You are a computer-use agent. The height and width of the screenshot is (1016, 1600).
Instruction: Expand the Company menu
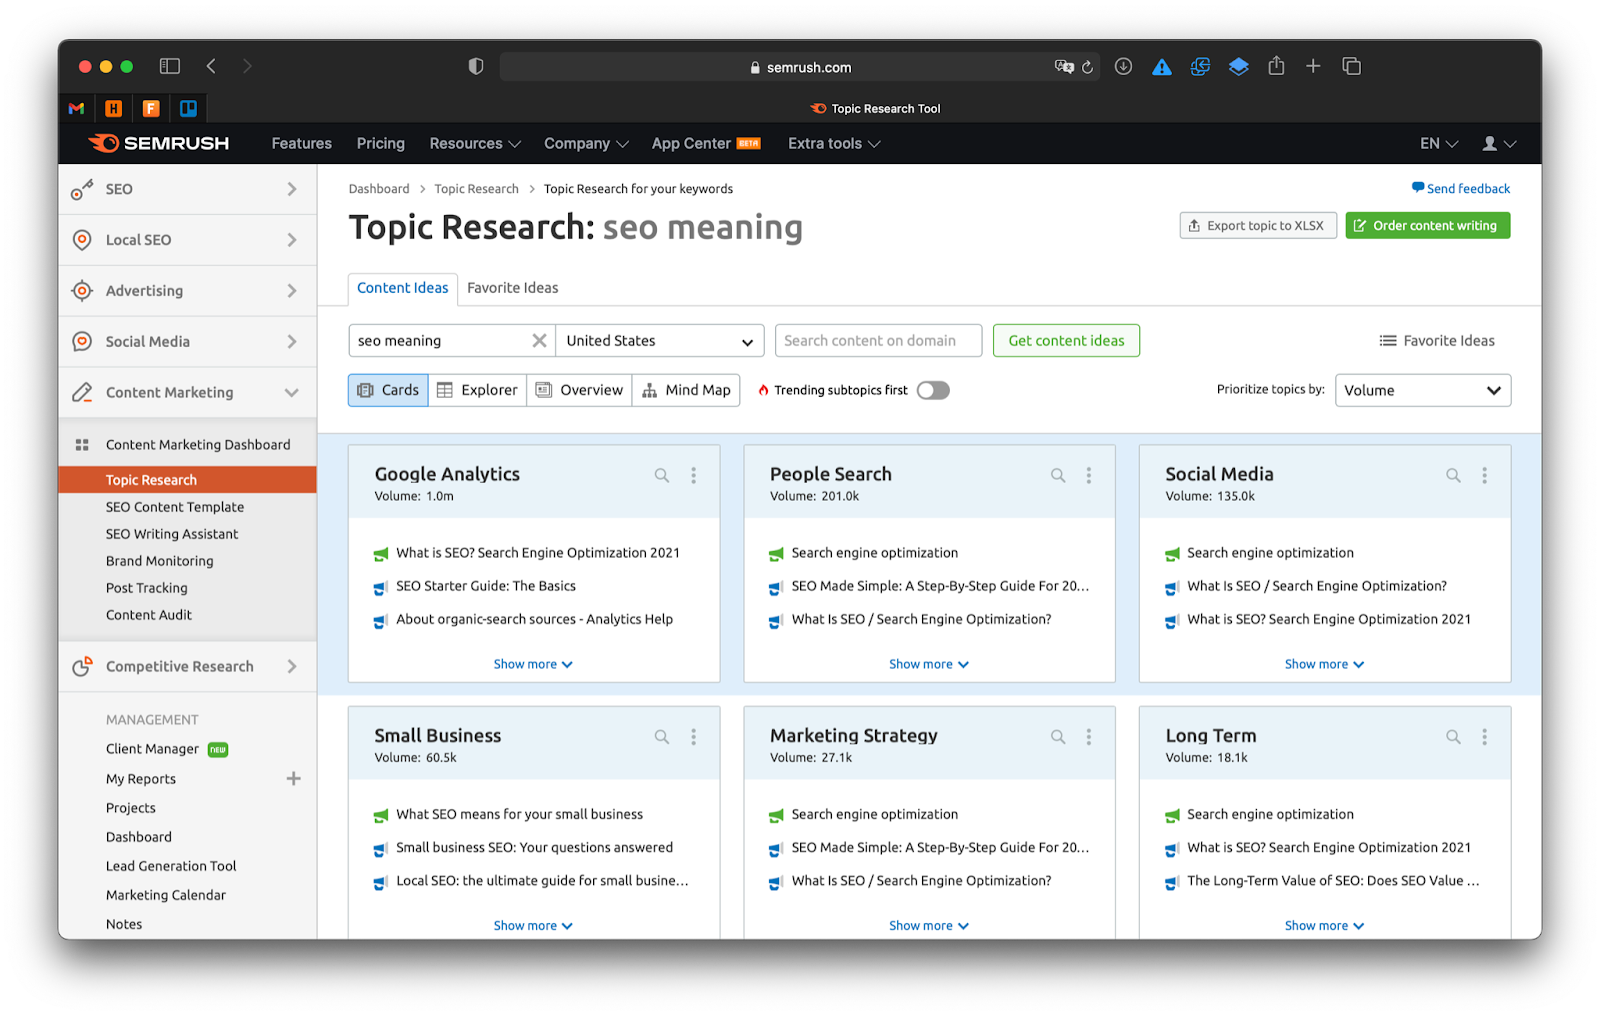point(586,143)
